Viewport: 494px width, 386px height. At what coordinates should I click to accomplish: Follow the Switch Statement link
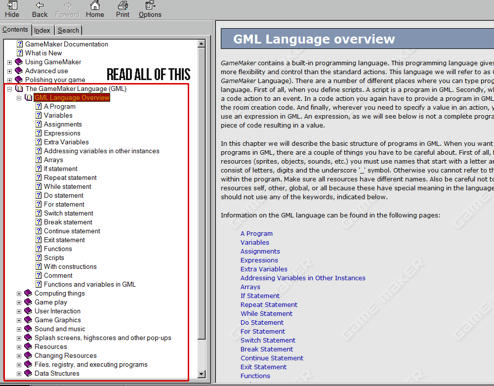(268, 340)
